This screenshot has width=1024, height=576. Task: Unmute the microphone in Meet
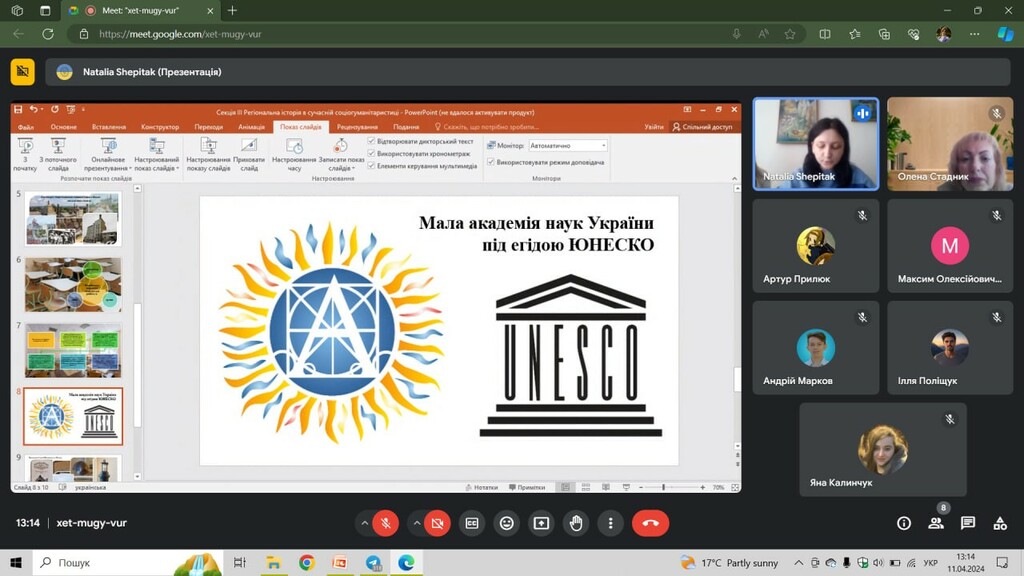click(386, 523)
